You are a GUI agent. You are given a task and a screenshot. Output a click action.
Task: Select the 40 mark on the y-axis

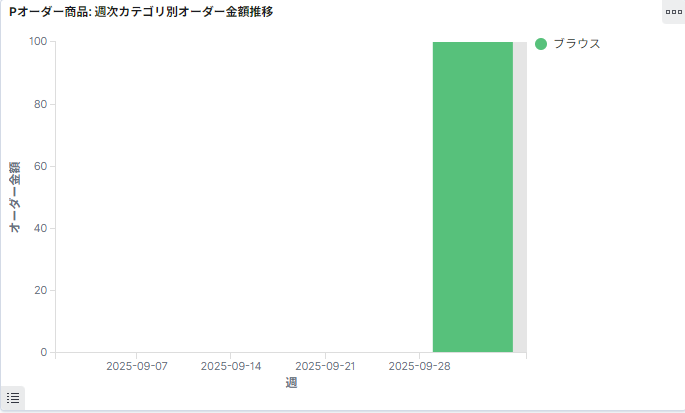[41, 228]
